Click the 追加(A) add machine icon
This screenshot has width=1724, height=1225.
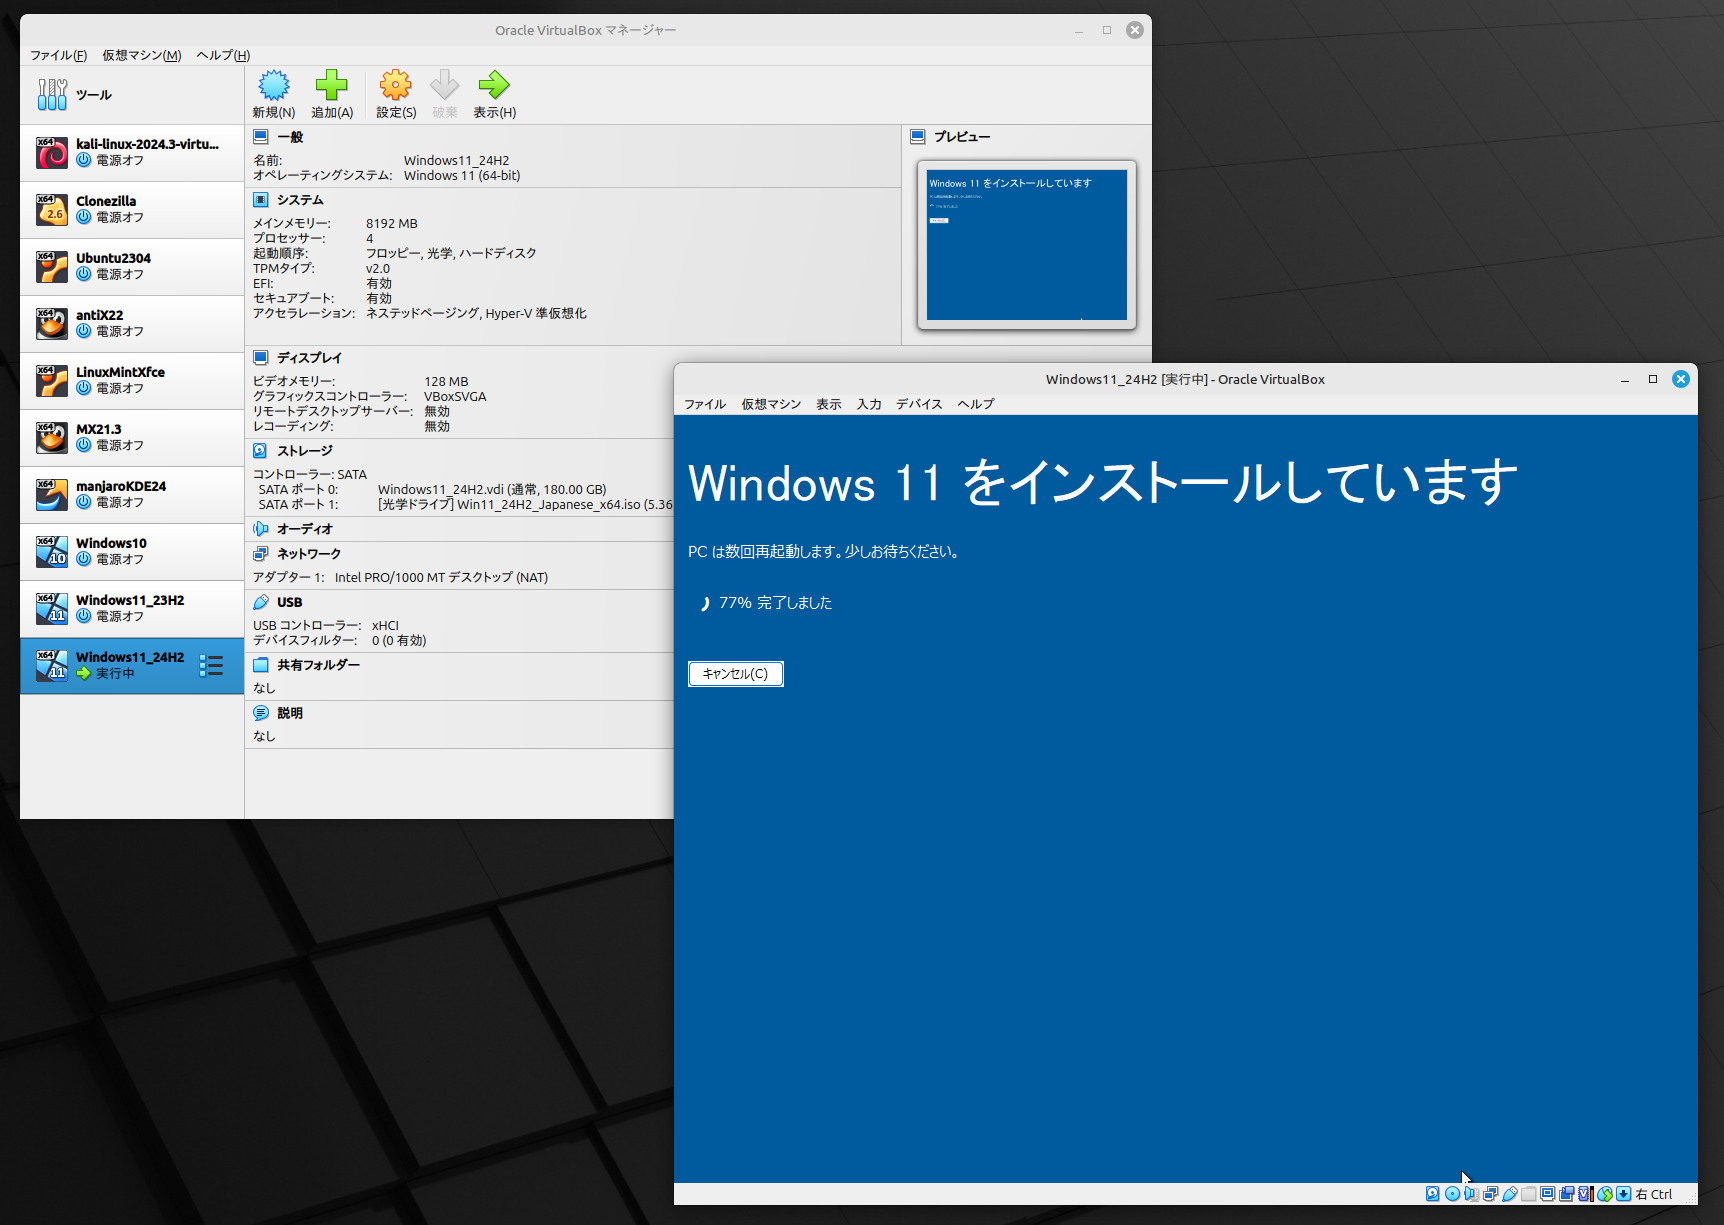tap(331, 87)
